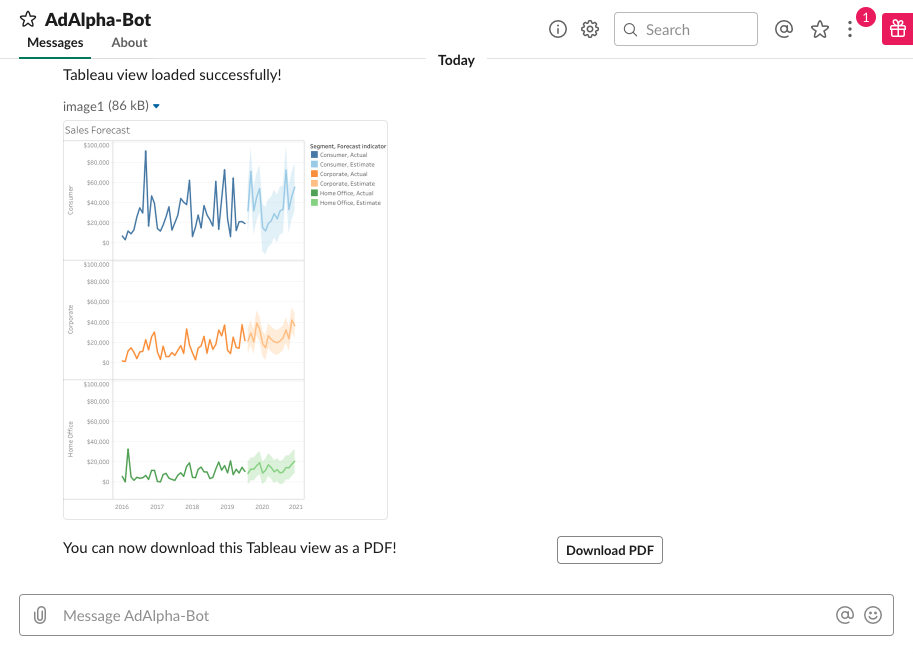Switch to the About tab
The image size is (913, 656).
coord(129,43)
